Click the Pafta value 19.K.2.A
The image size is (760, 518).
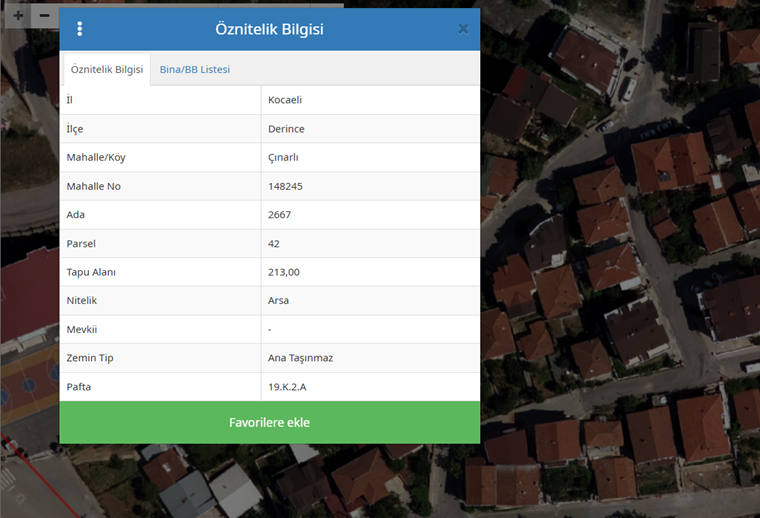pyautogui.click(x=287, y=386)
